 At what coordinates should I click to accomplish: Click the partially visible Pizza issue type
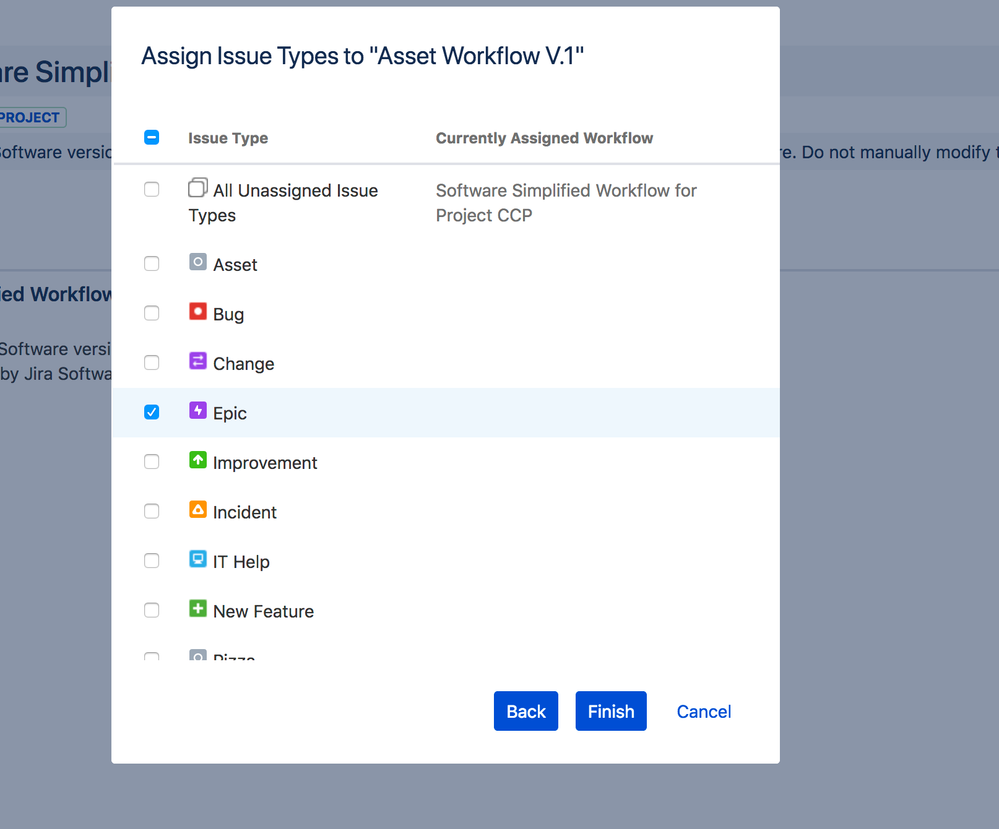pos(234,657)
